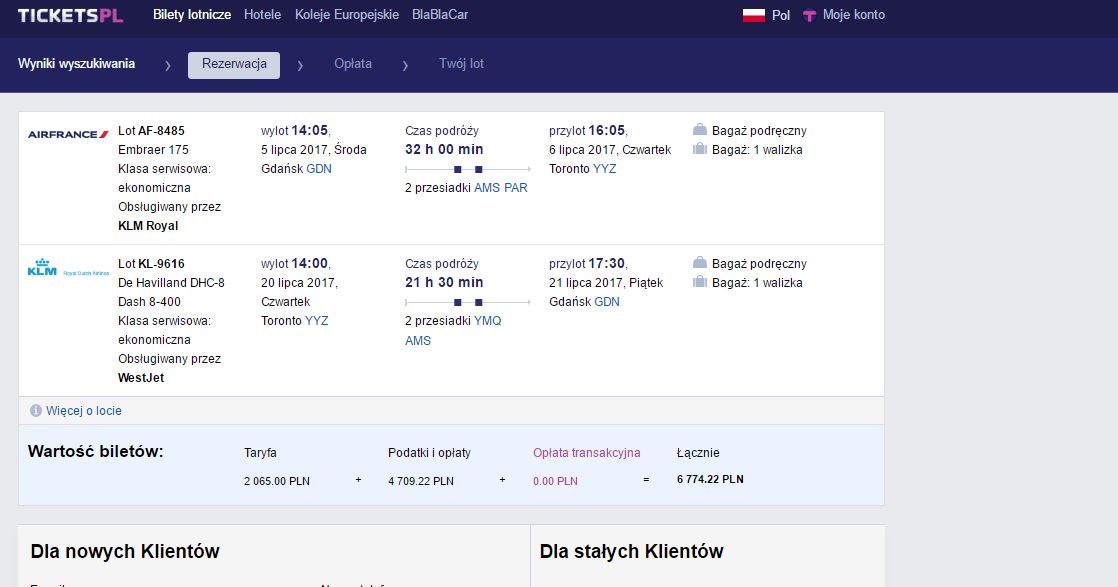Click the Polish flag language icon

coord(754,15)
